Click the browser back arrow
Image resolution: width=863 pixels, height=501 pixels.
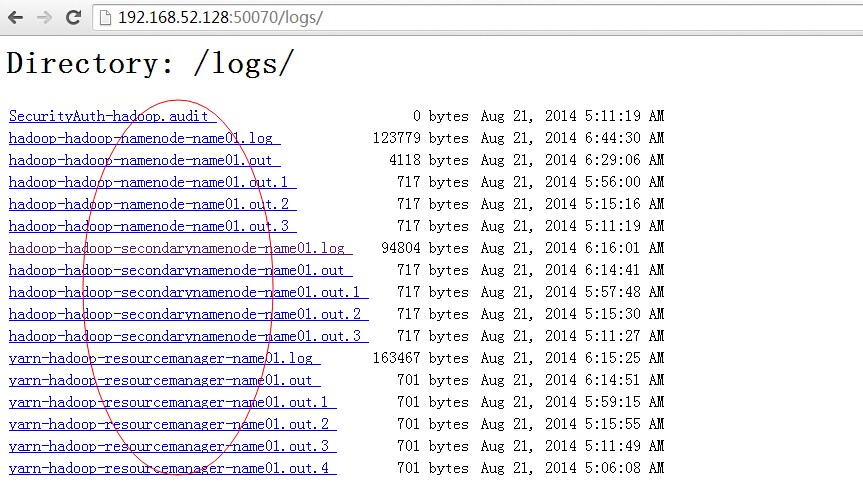pyautogui.click(x=16, y=18)
